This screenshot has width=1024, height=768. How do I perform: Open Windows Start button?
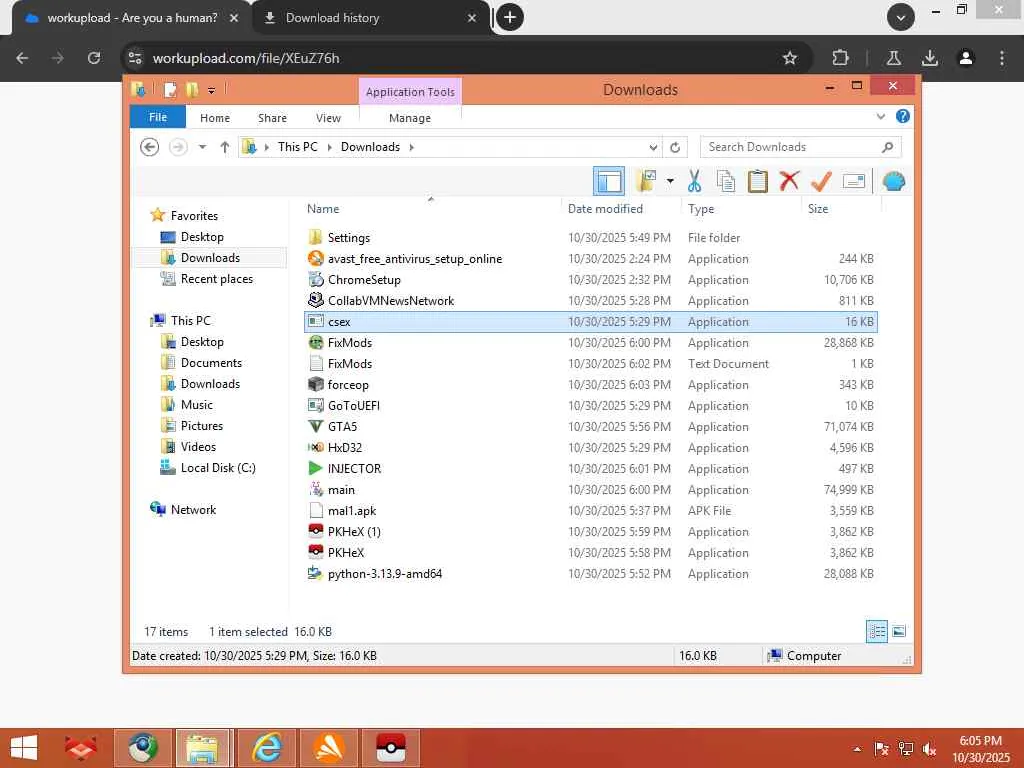24,748
